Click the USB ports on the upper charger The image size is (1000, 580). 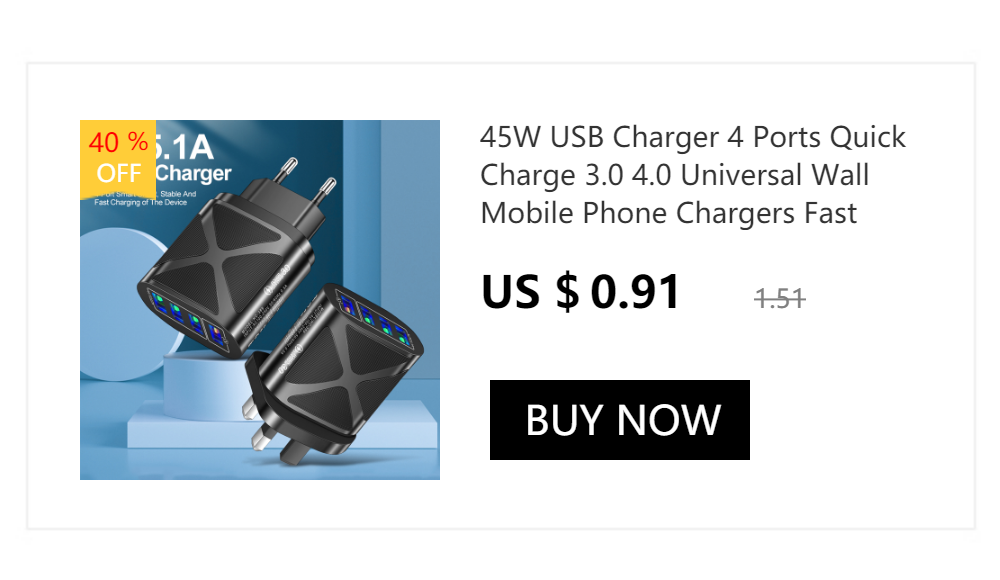pyautogui.click(x=187, y=318)
